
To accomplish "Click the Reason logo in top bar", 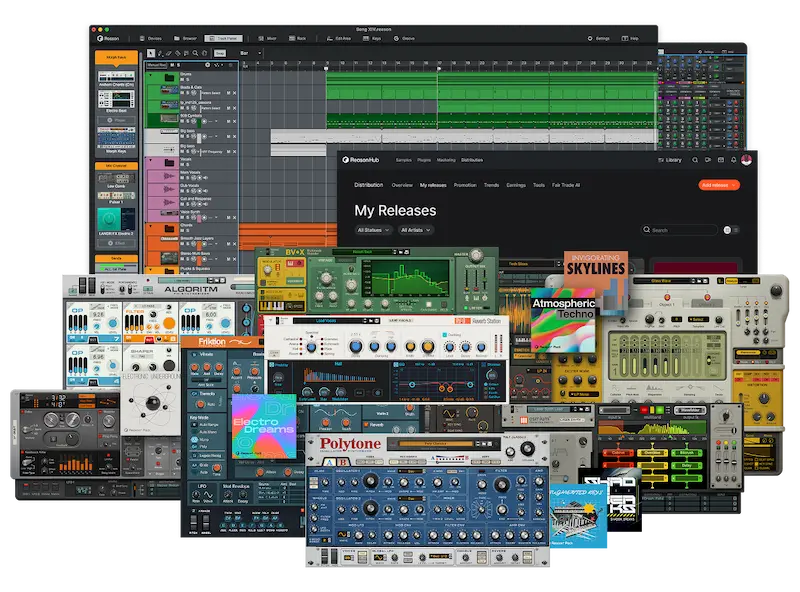I will coord(108,38).
